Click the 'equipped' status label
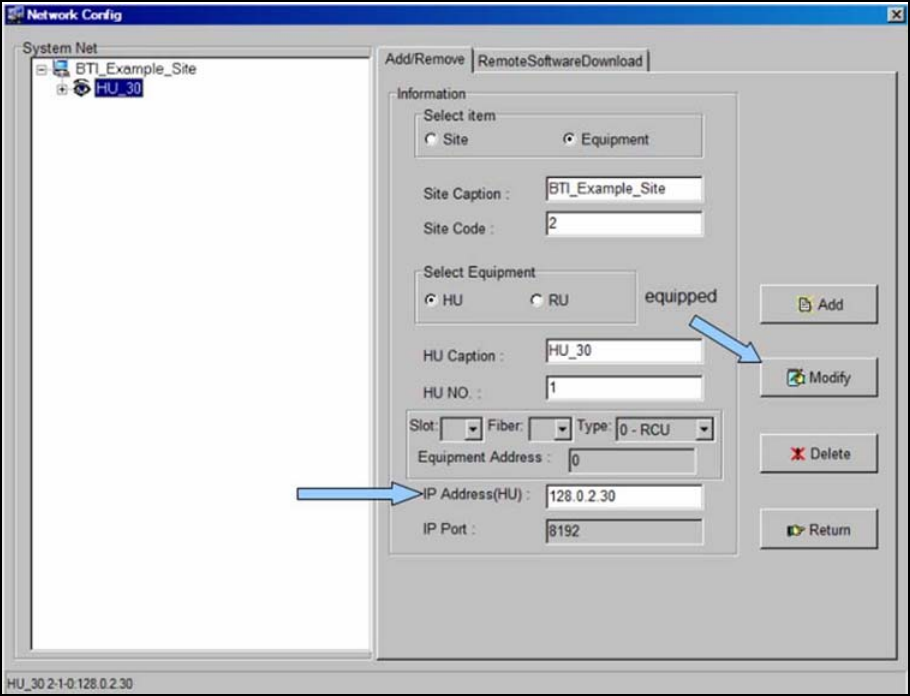The height and width of the screenshot is (696, 910). tap(681, 296)
